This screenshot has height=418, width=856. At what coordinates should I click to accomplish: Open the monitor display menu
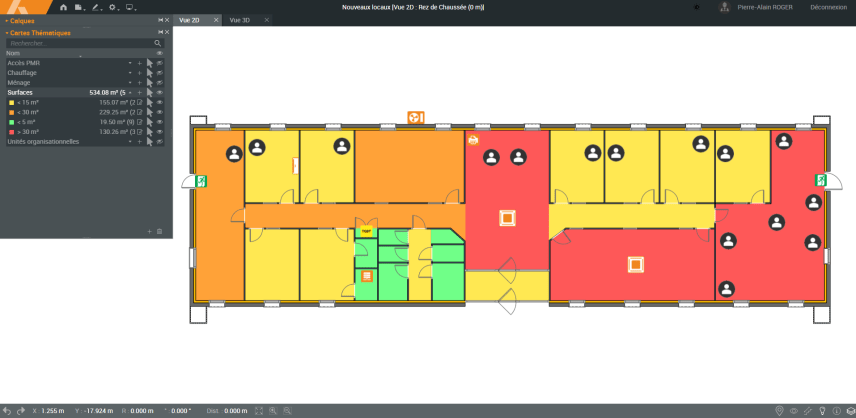tap(130, 7)
